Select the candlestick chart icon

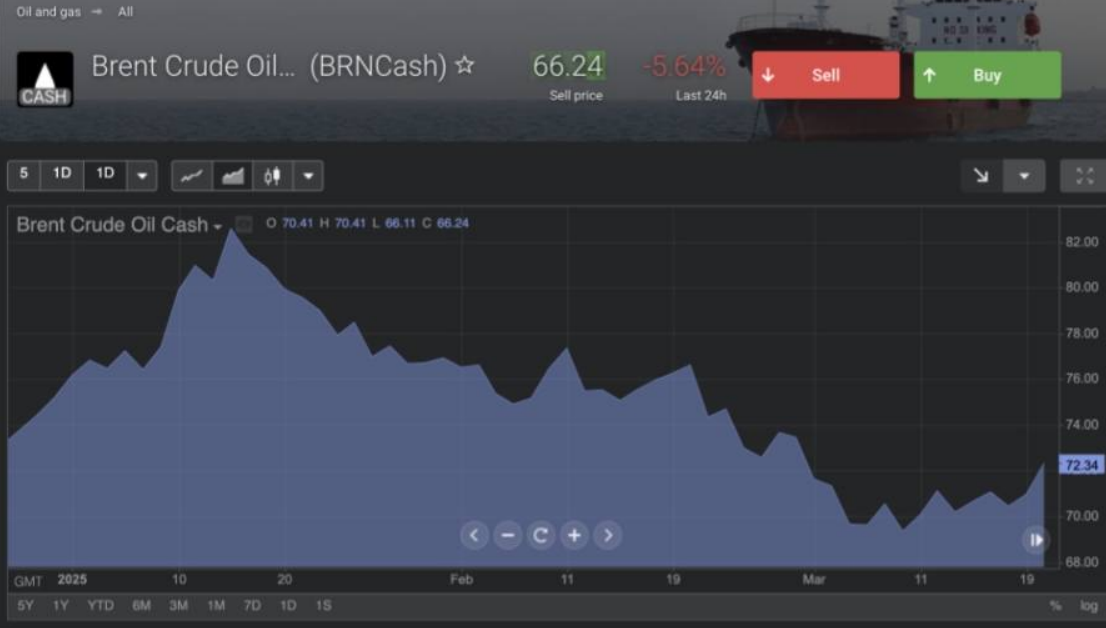pyautogui.click(x=272, y=176)
